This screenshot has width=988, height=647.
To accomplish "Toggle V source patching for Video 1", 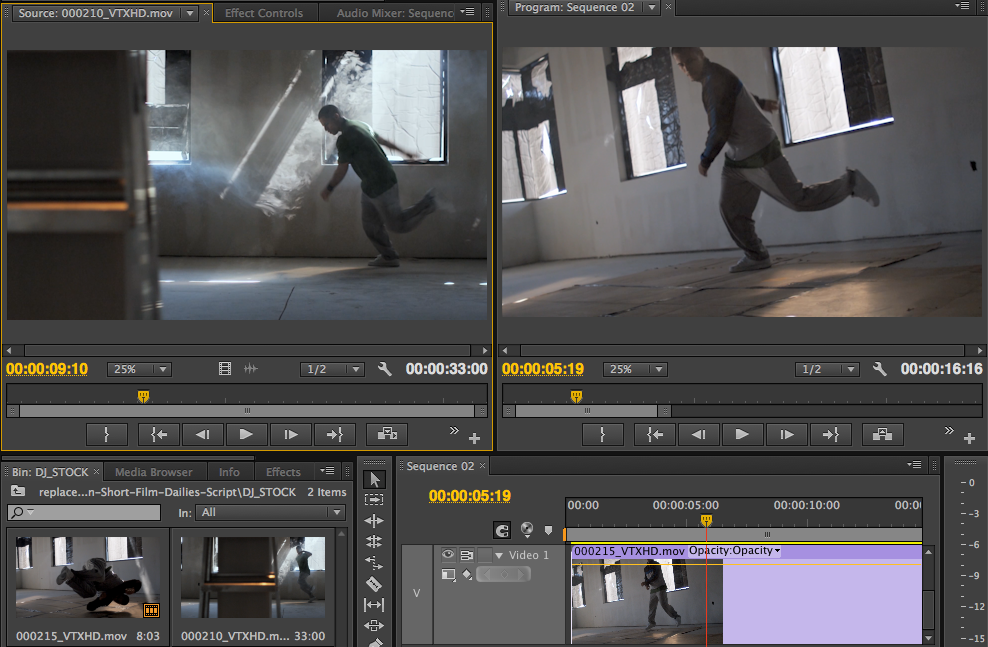I will (x=416, y=593).
